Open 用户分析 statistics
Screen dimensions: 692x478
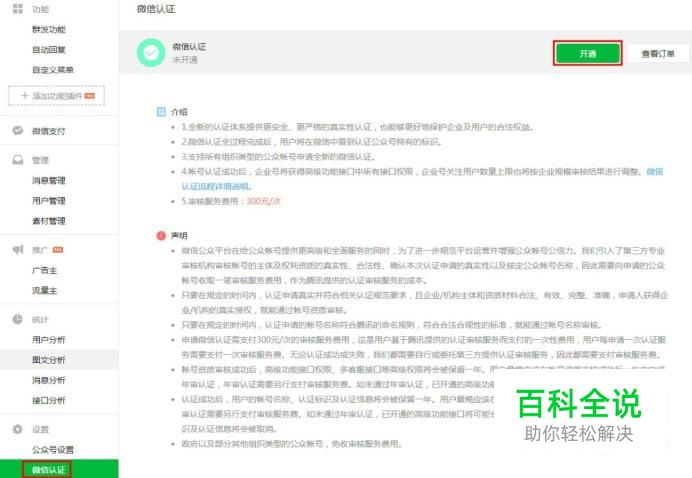(x=49, y=339)
